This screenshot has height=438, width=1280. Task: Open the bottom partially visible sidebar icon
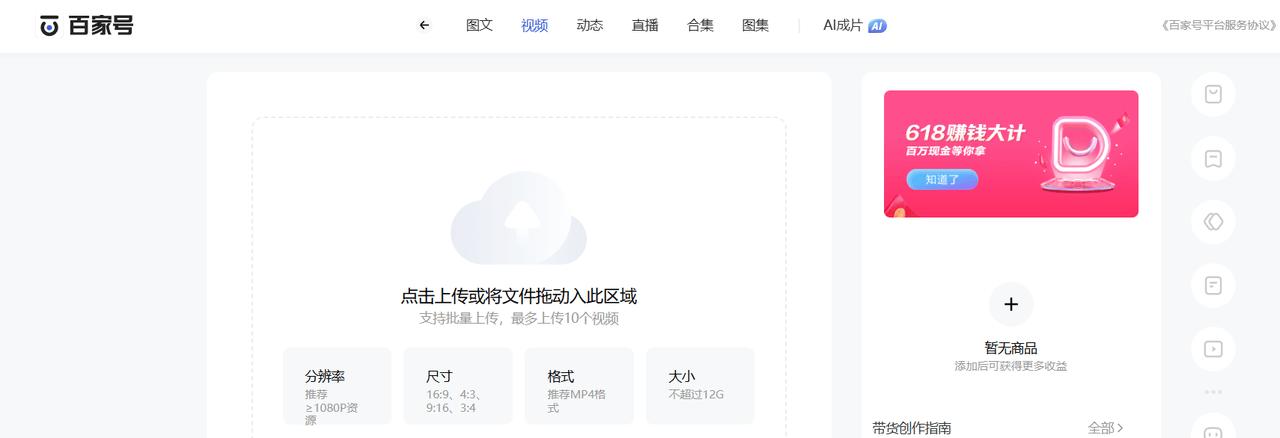(1213, 427)
